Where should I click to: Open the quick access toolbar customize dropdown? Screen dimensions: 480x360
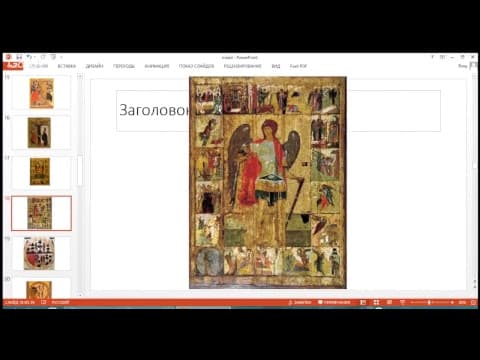(x=61, y=57)
